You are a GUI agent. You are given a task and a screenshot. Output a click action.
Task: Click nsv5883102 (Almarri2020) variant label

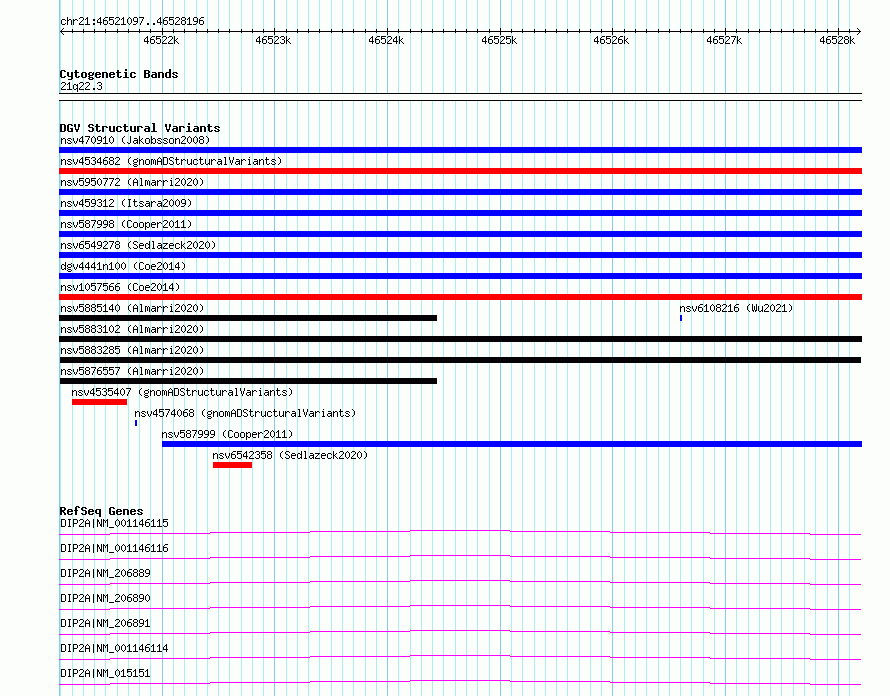click(132, 329)
